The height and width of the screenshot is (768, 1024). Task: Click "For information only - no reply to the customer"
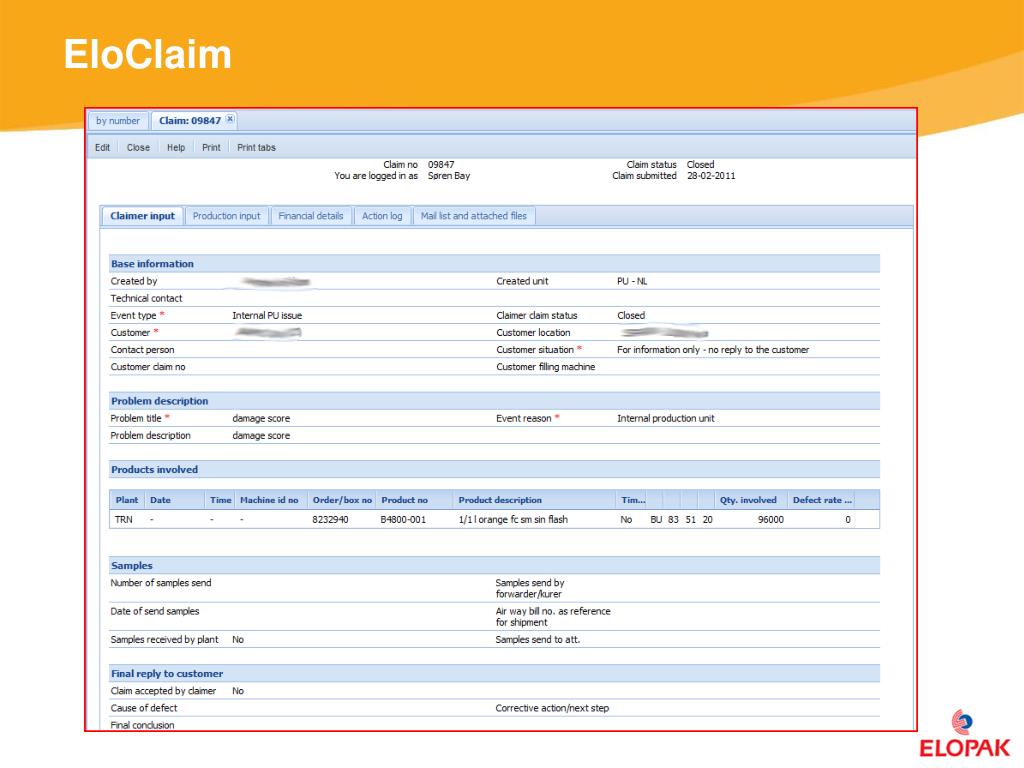(713, 350)
